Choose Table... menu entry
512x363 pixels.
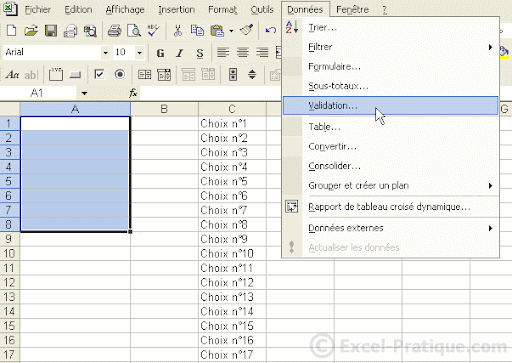pos(390,127)
